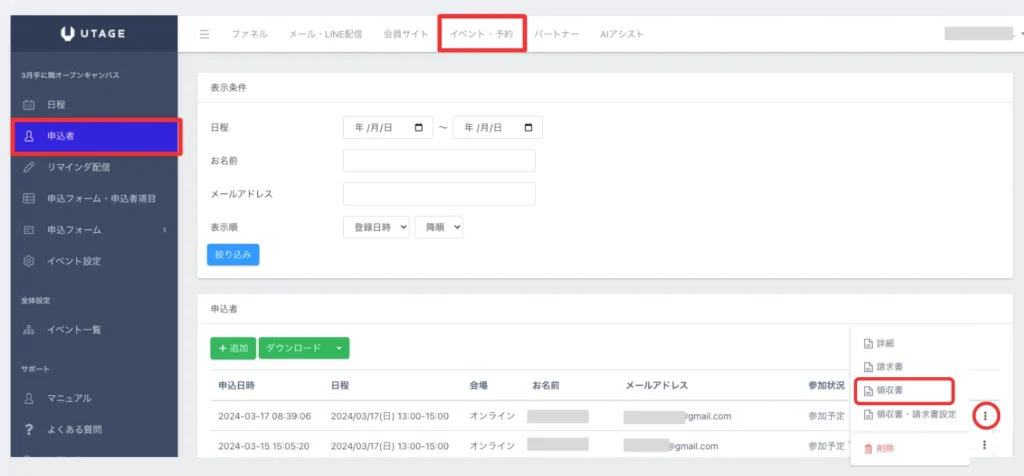Go to 申込者 in the sidebar

click(96, 136)
